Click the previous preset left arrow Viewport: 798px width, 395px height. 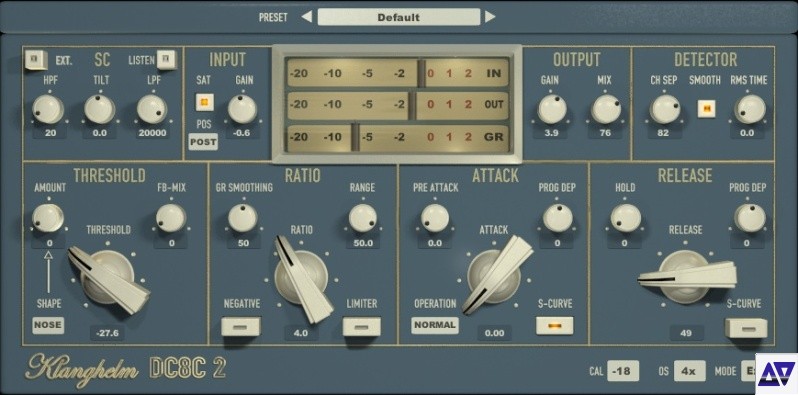tap(306, 17)
